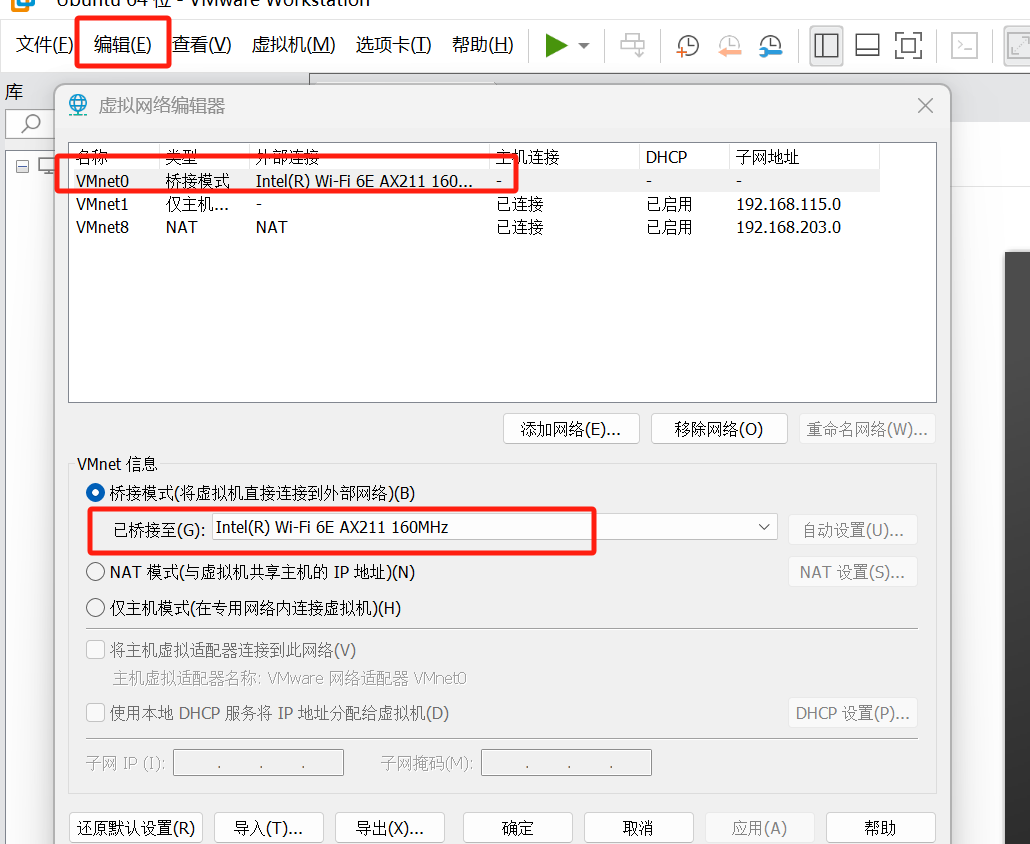Open the 虚拟机(M) menu
This screenshot has height=844, width=1030.
[293, 45]
